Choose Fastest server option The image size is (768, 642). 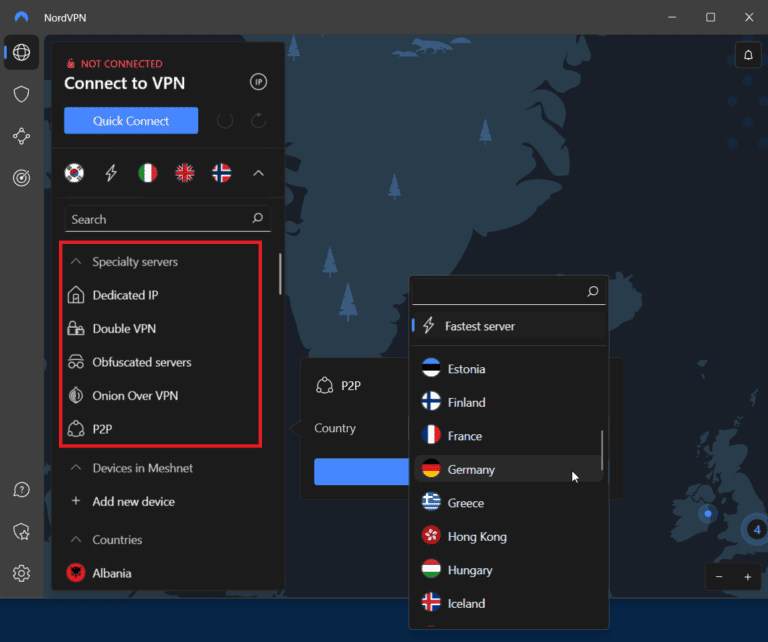pyautogui.click(x=480, y=326)
